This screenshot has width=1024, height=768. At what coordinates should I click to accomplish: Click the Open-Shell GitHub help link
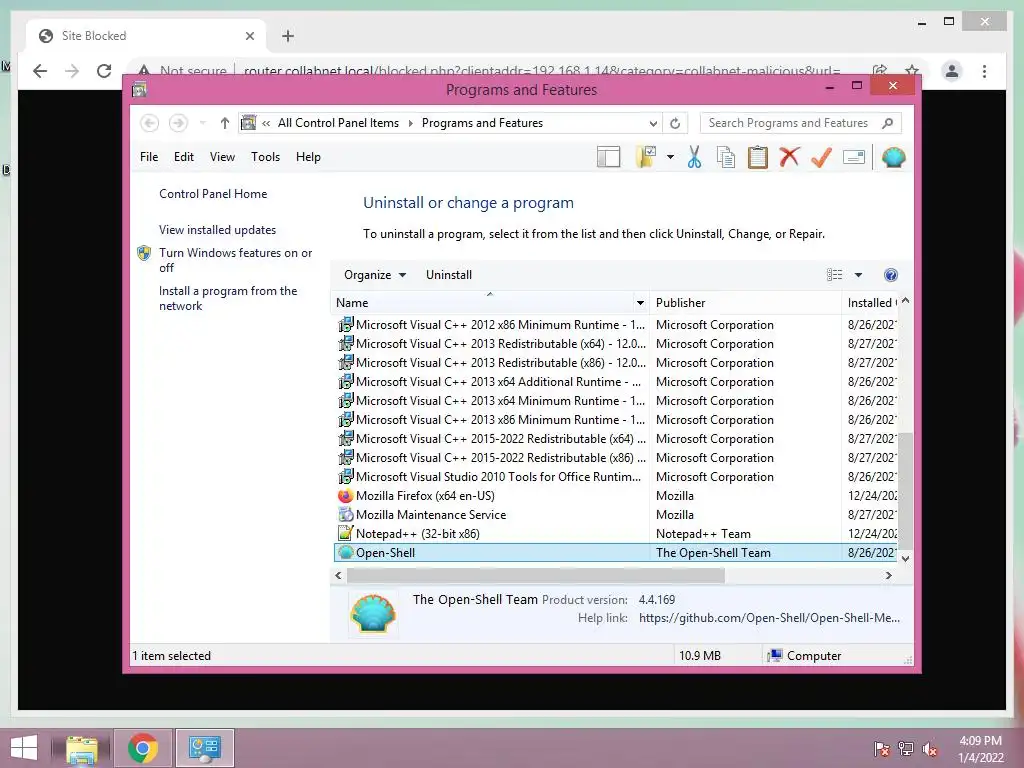[x=769, y=618]
